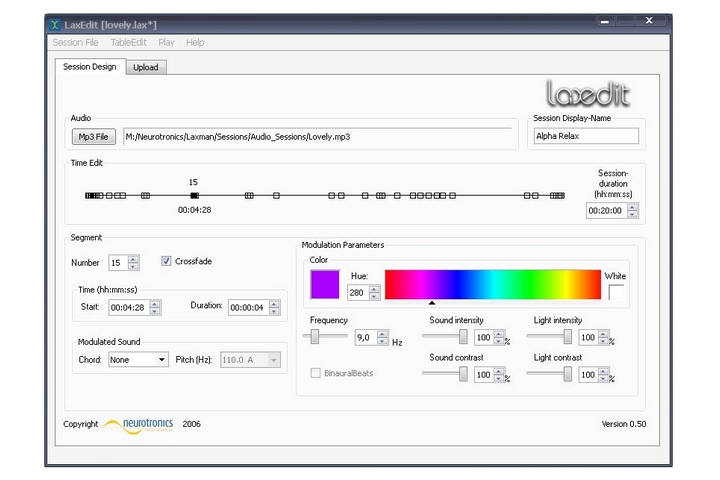Click the LaxEdit logo at top right
Image resolution: width=720 pixels, height=480 pixels.
[588, 94]
